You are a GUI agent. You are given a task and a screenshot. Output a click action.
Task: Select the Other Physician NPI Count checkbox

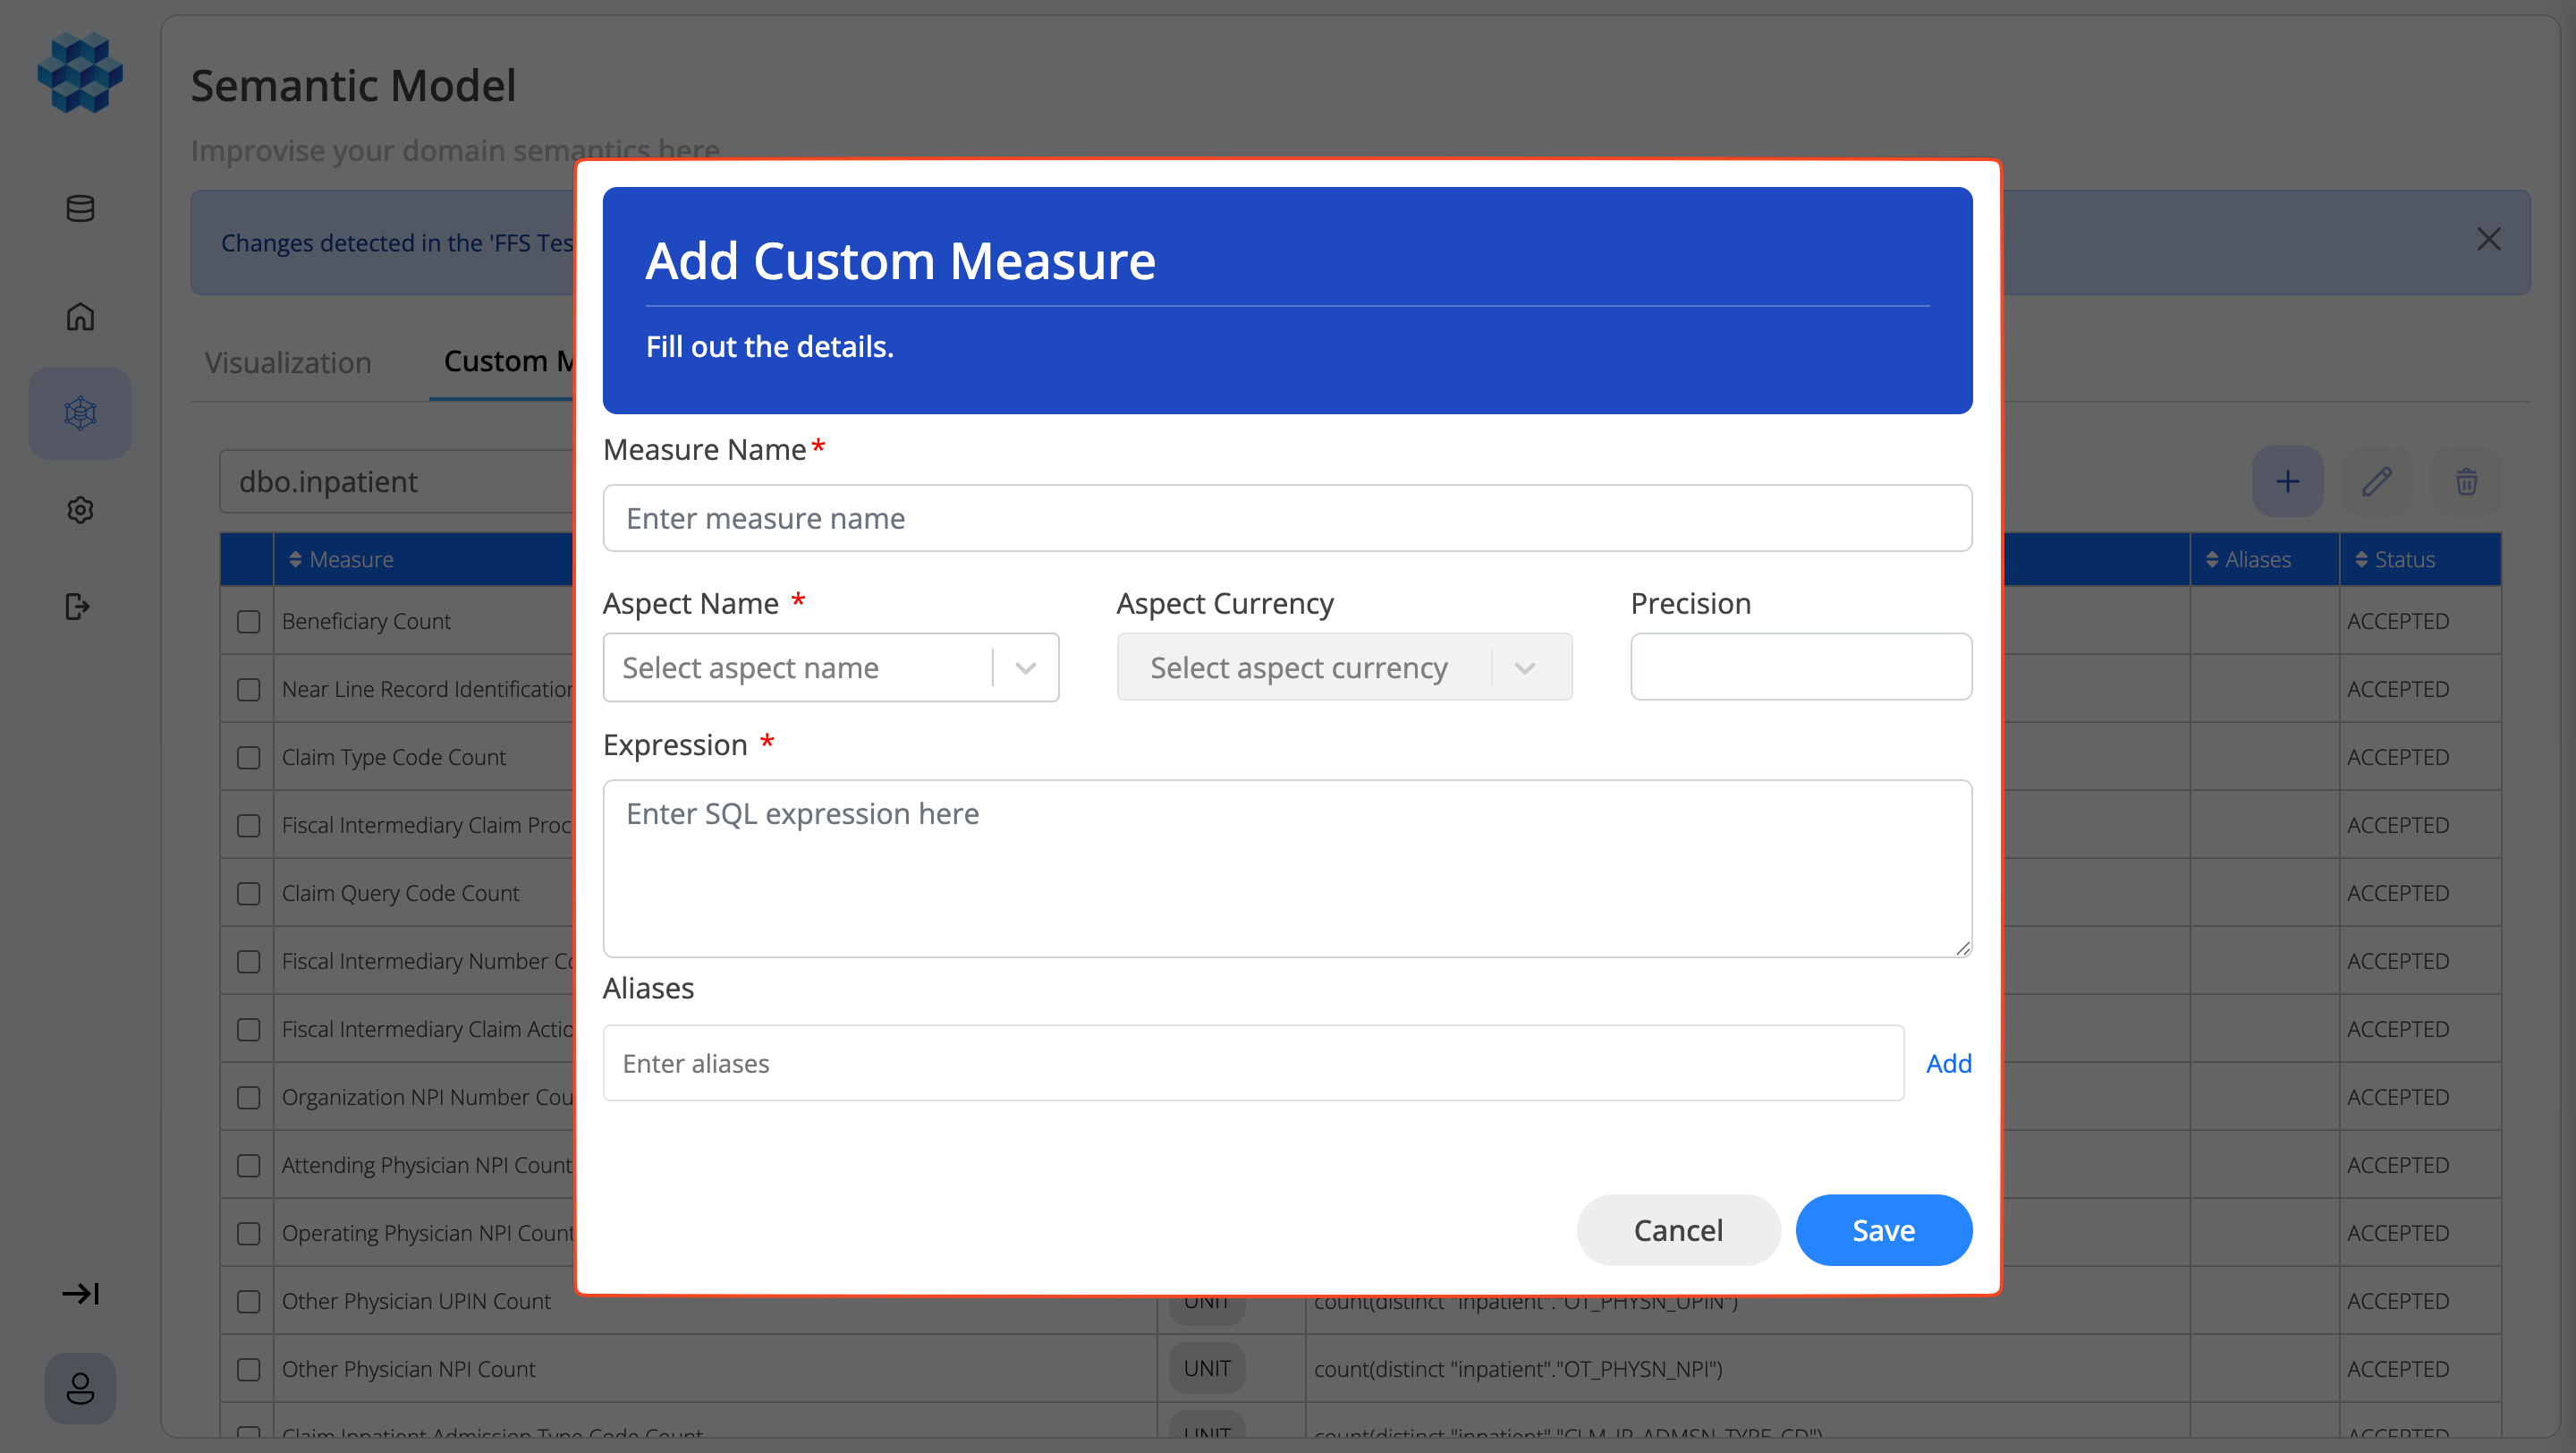coord(248,1369)
